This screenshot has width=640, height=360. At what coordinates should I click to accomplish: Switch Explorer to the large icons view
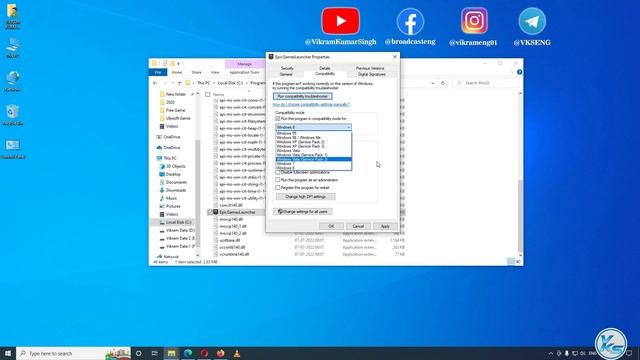click(x=518, y=262)
